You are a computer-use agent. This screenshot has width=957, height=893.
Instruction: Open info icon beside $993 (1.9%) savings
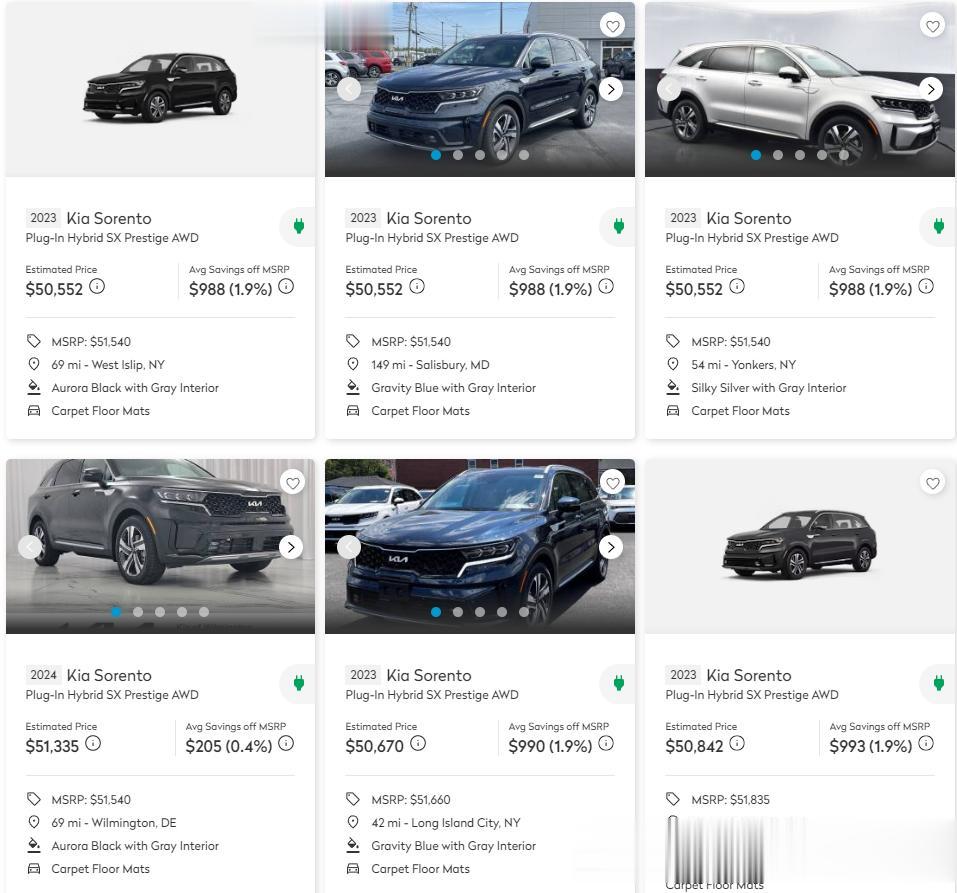click(x=926, y=743)
